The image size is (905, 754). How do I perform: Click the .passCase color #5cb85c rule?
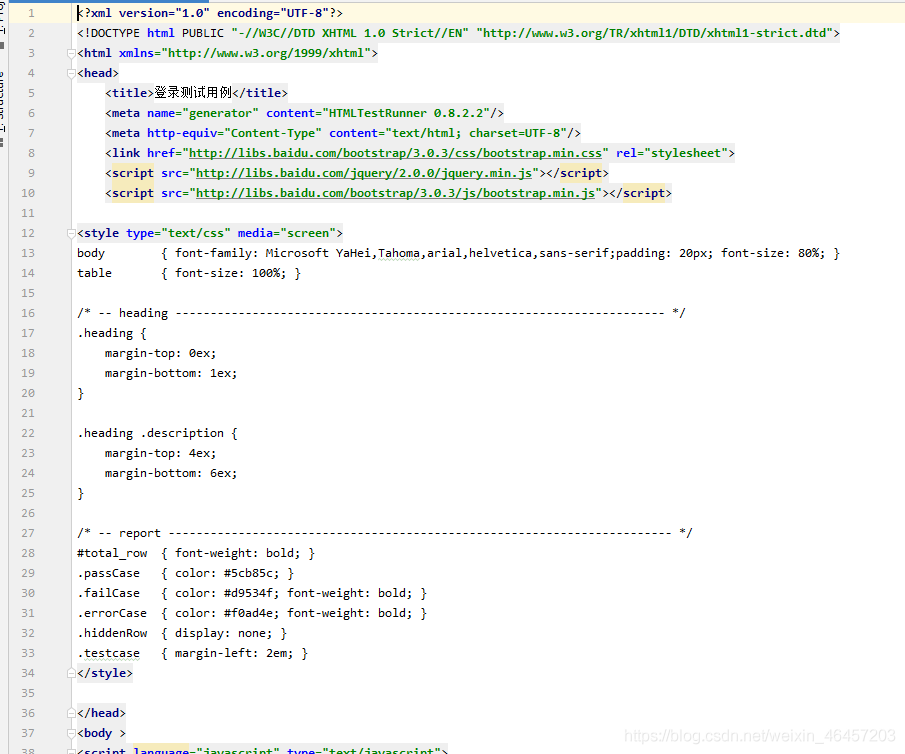(x=186, y=573)
